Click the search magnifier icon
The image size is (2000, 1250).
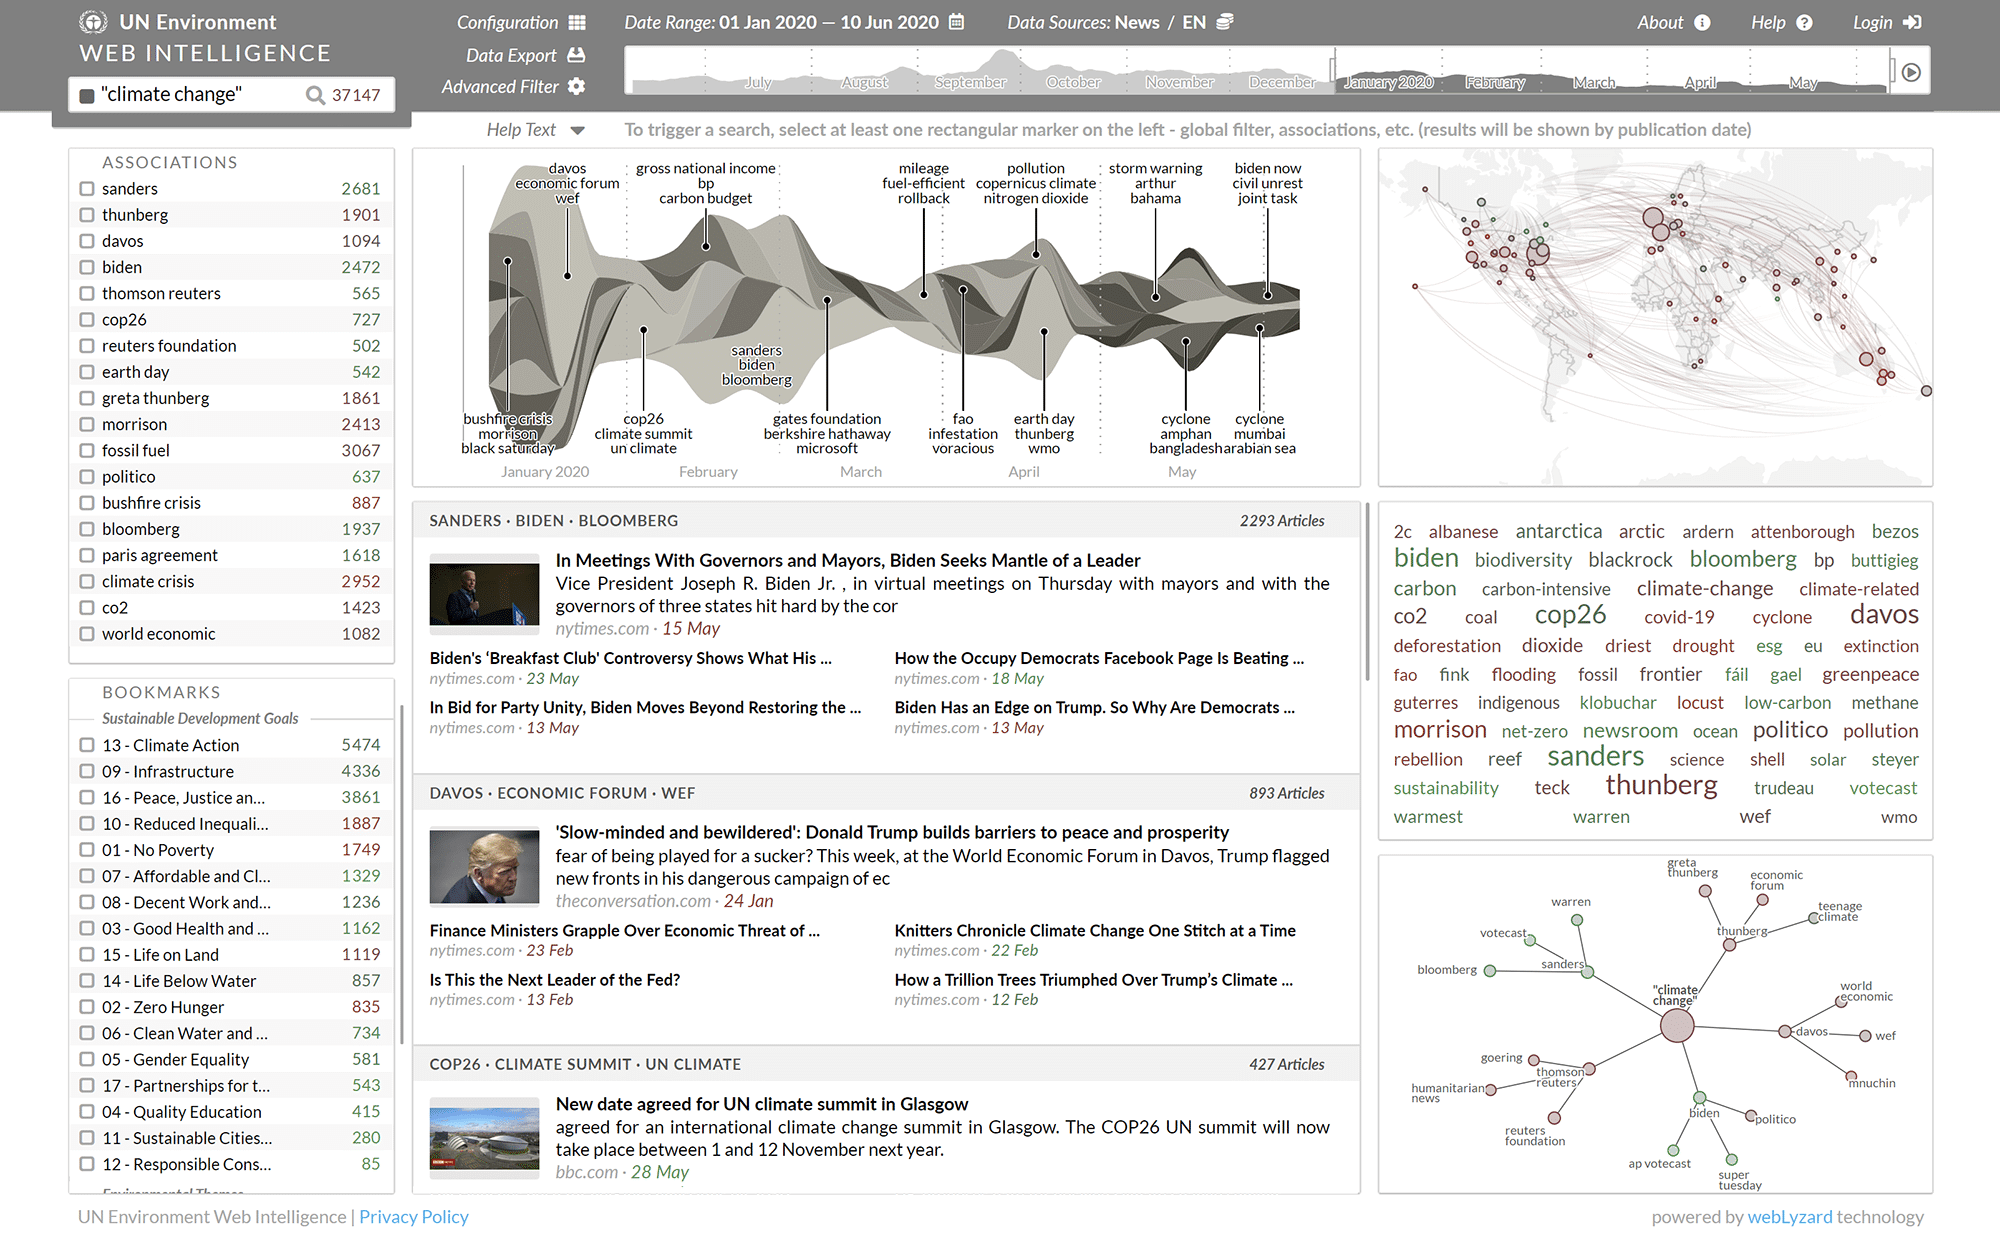click(x=315, y=95)
